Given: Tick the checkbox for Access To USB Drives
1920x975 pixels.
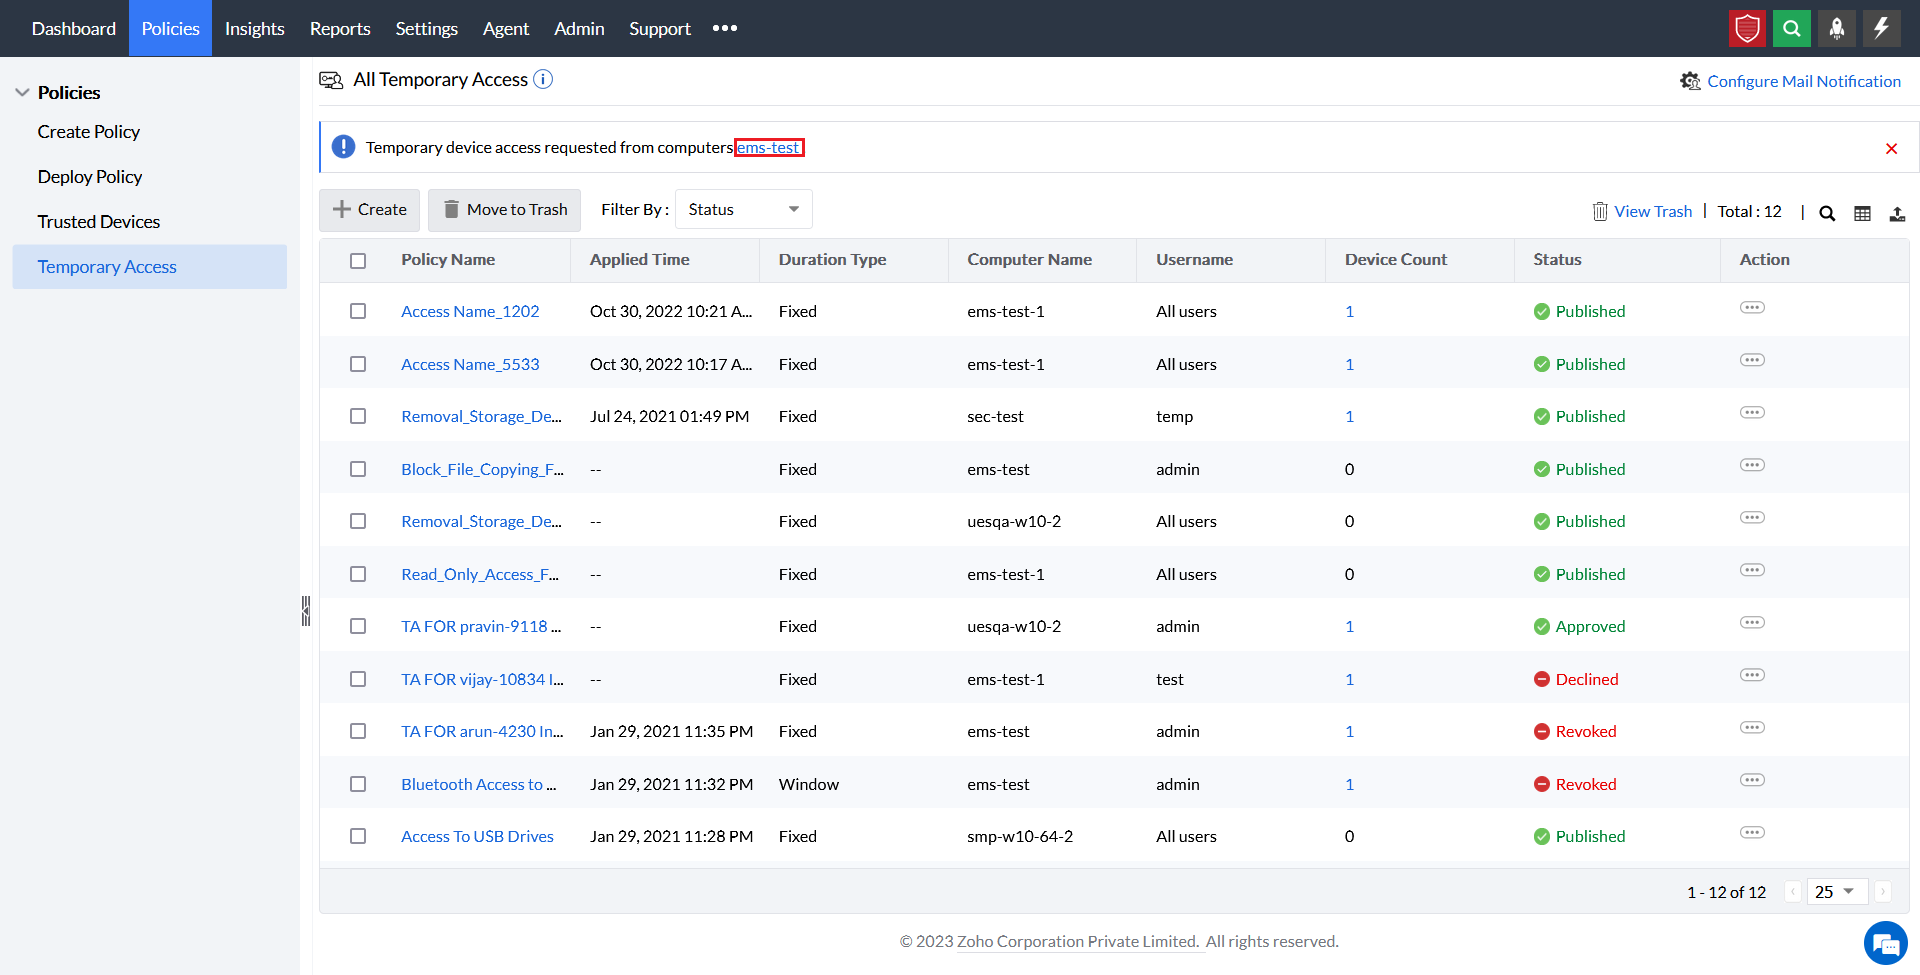Looking at the screenshot, I should [x=358, y=836].
